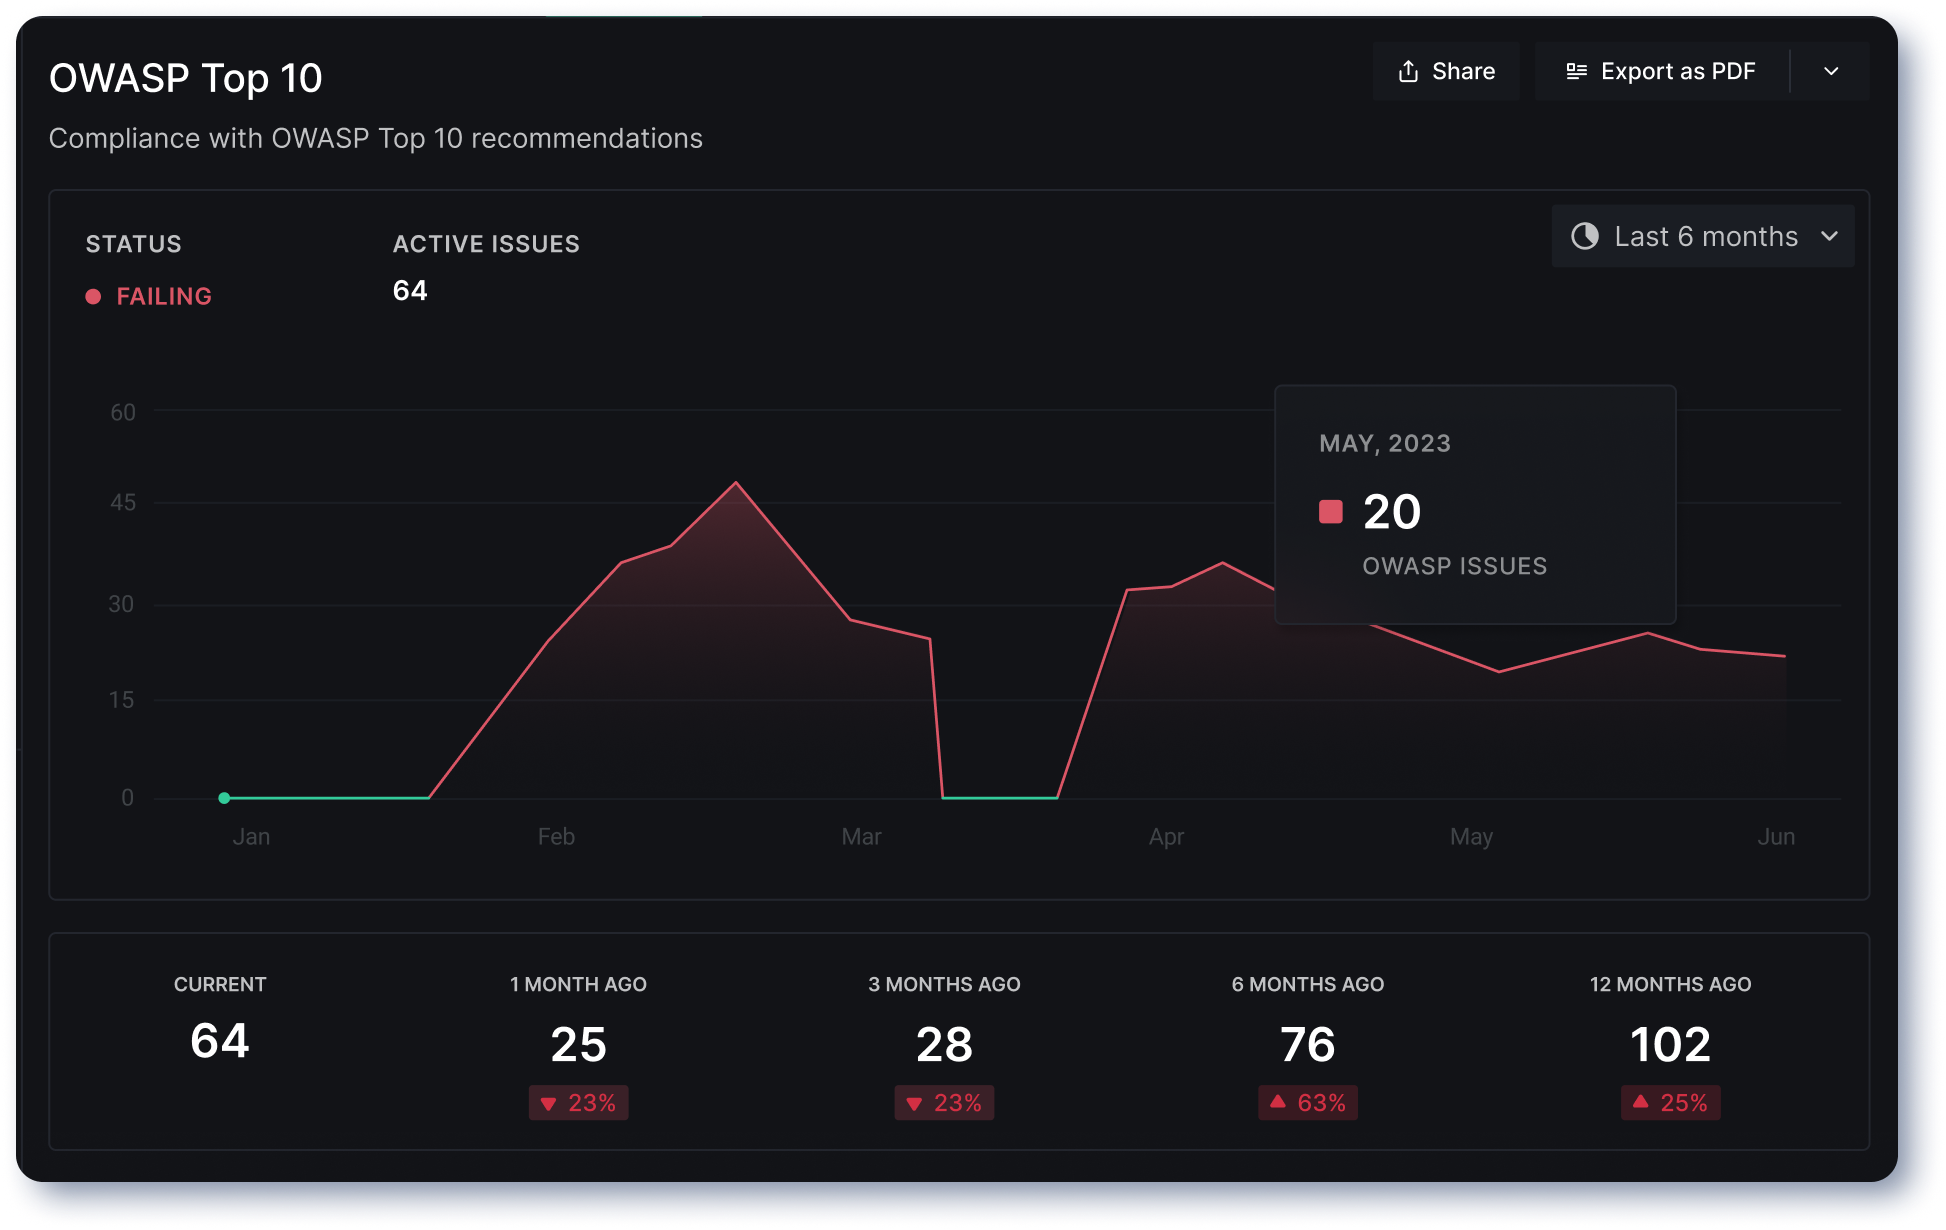Click the dropdown arrow next to Export as PDF
1946x1230 pixels.
(1833, 71)
